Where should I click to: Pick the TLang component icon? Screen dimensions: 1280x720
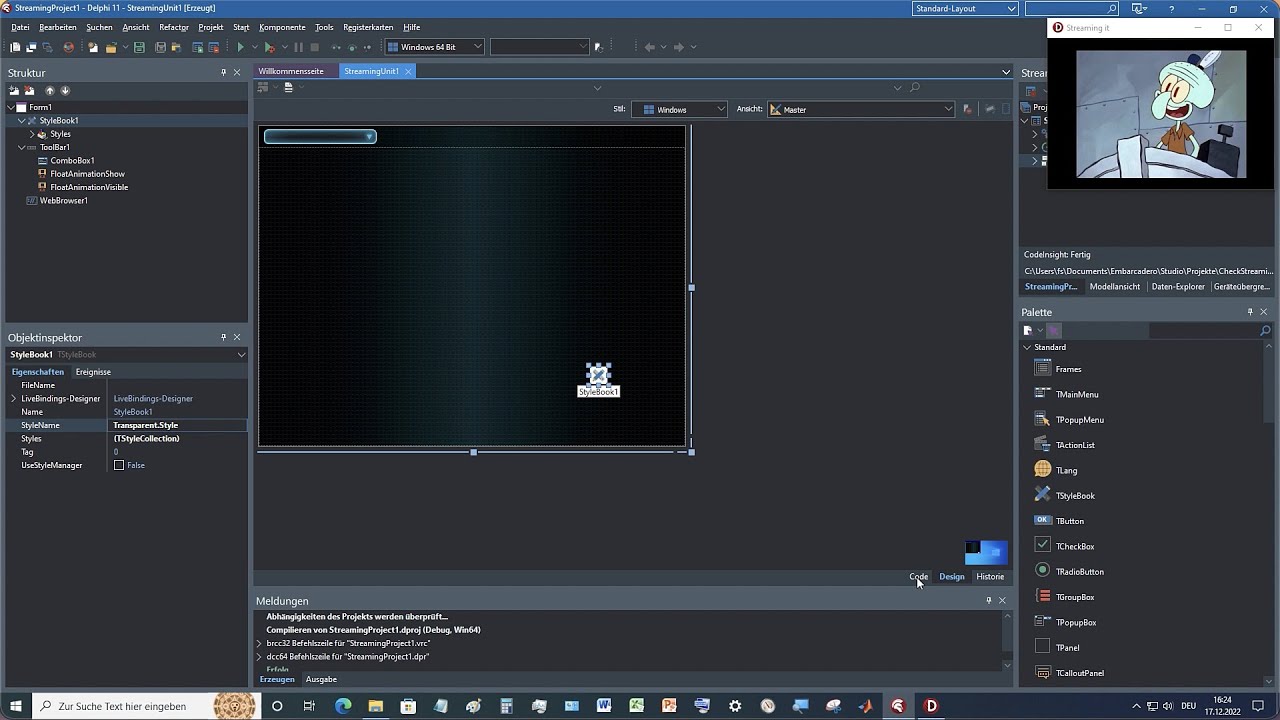point(1042,470)
